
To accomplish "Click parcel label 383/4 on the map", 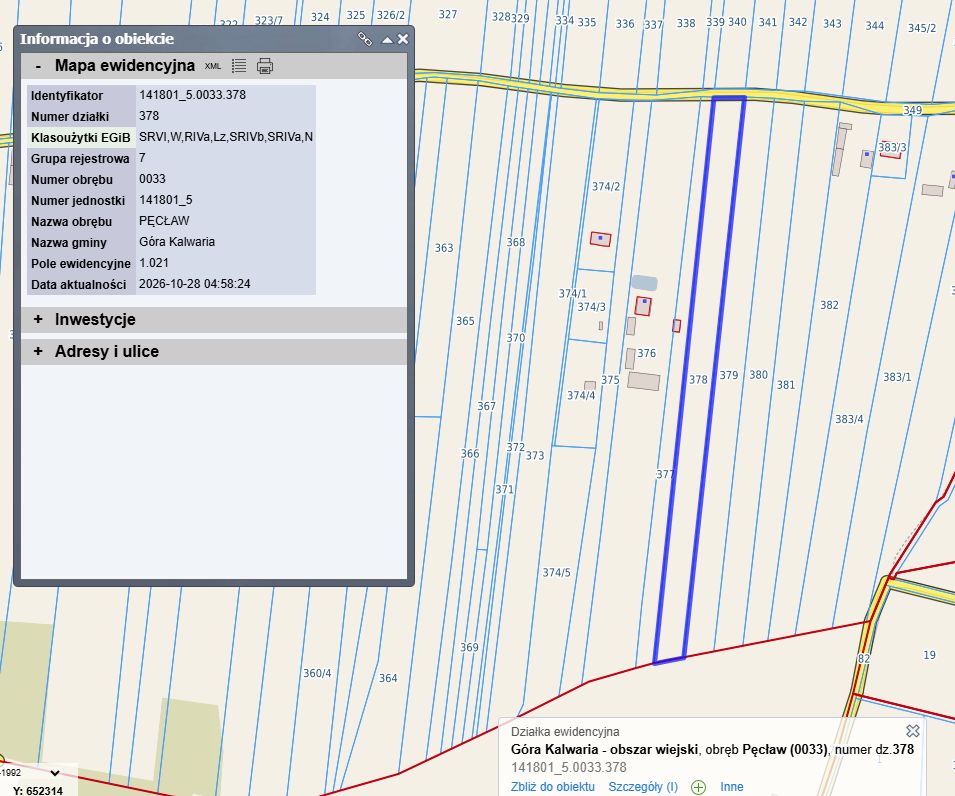I will pyautogui.click(x=849, y=419).
